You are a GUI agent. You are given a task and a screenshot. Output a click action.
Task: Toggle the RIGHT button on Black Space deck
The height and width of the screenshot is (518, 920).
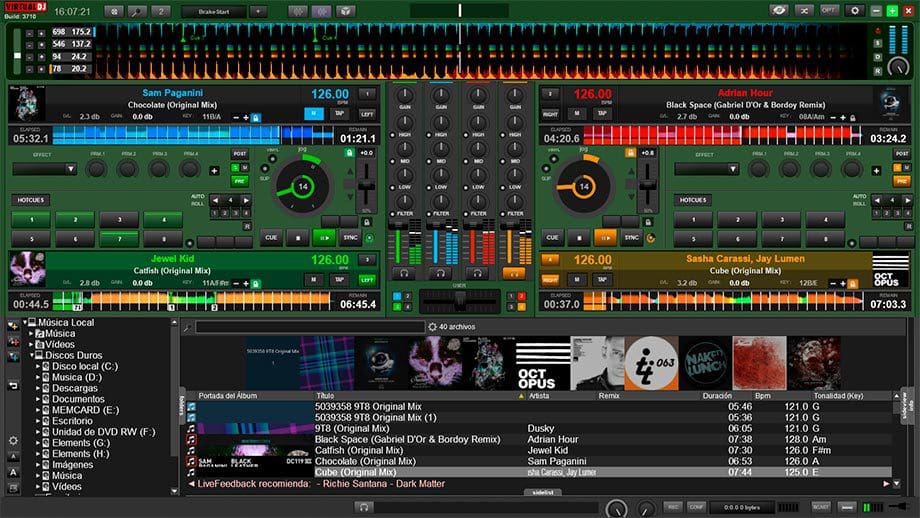(550, 114)
